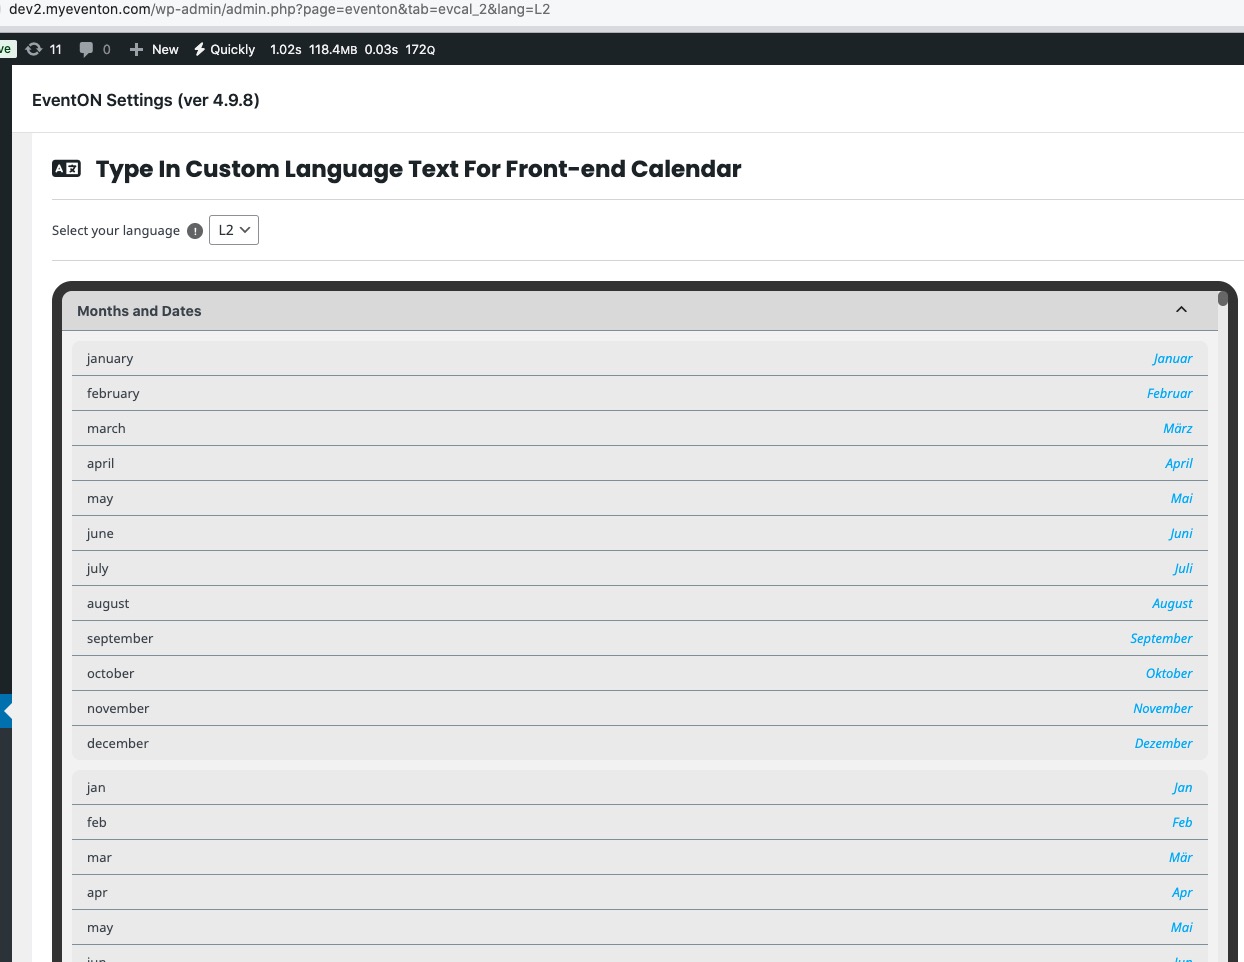Screen dimensions: 1244x962
Task: Edit the 'Mär' translation value
Action: 1180,857
